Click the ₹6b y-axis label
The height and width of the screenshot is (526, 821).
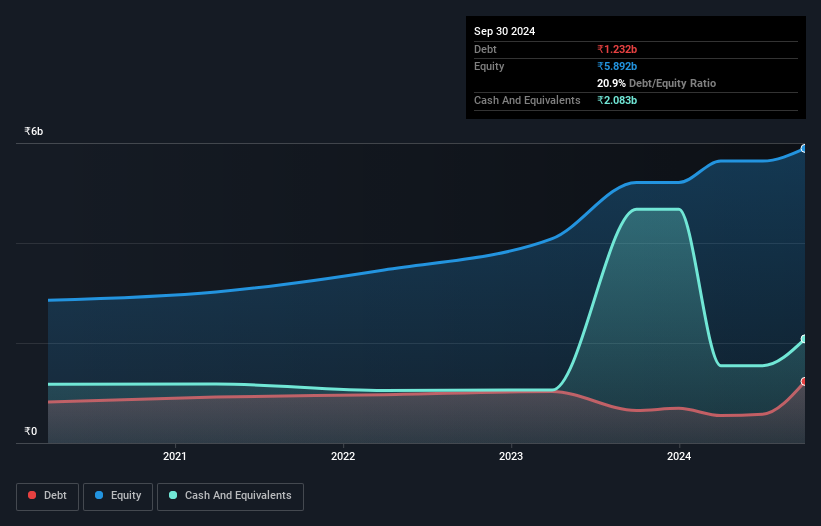[34, 131]
